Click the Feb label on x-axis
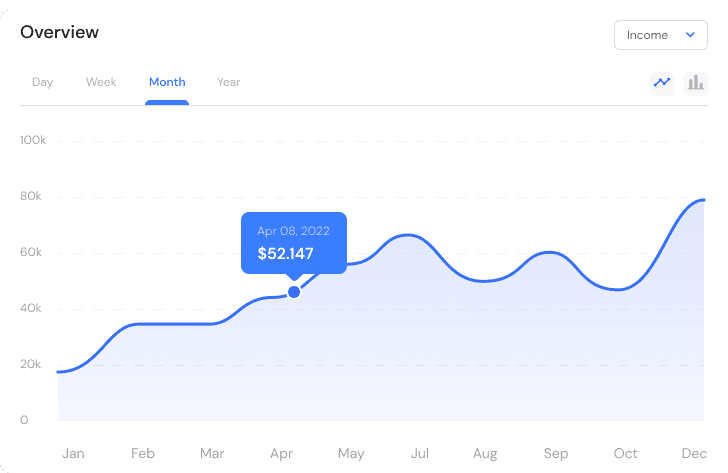Screen dimensions: 728x473 [142, 453]
